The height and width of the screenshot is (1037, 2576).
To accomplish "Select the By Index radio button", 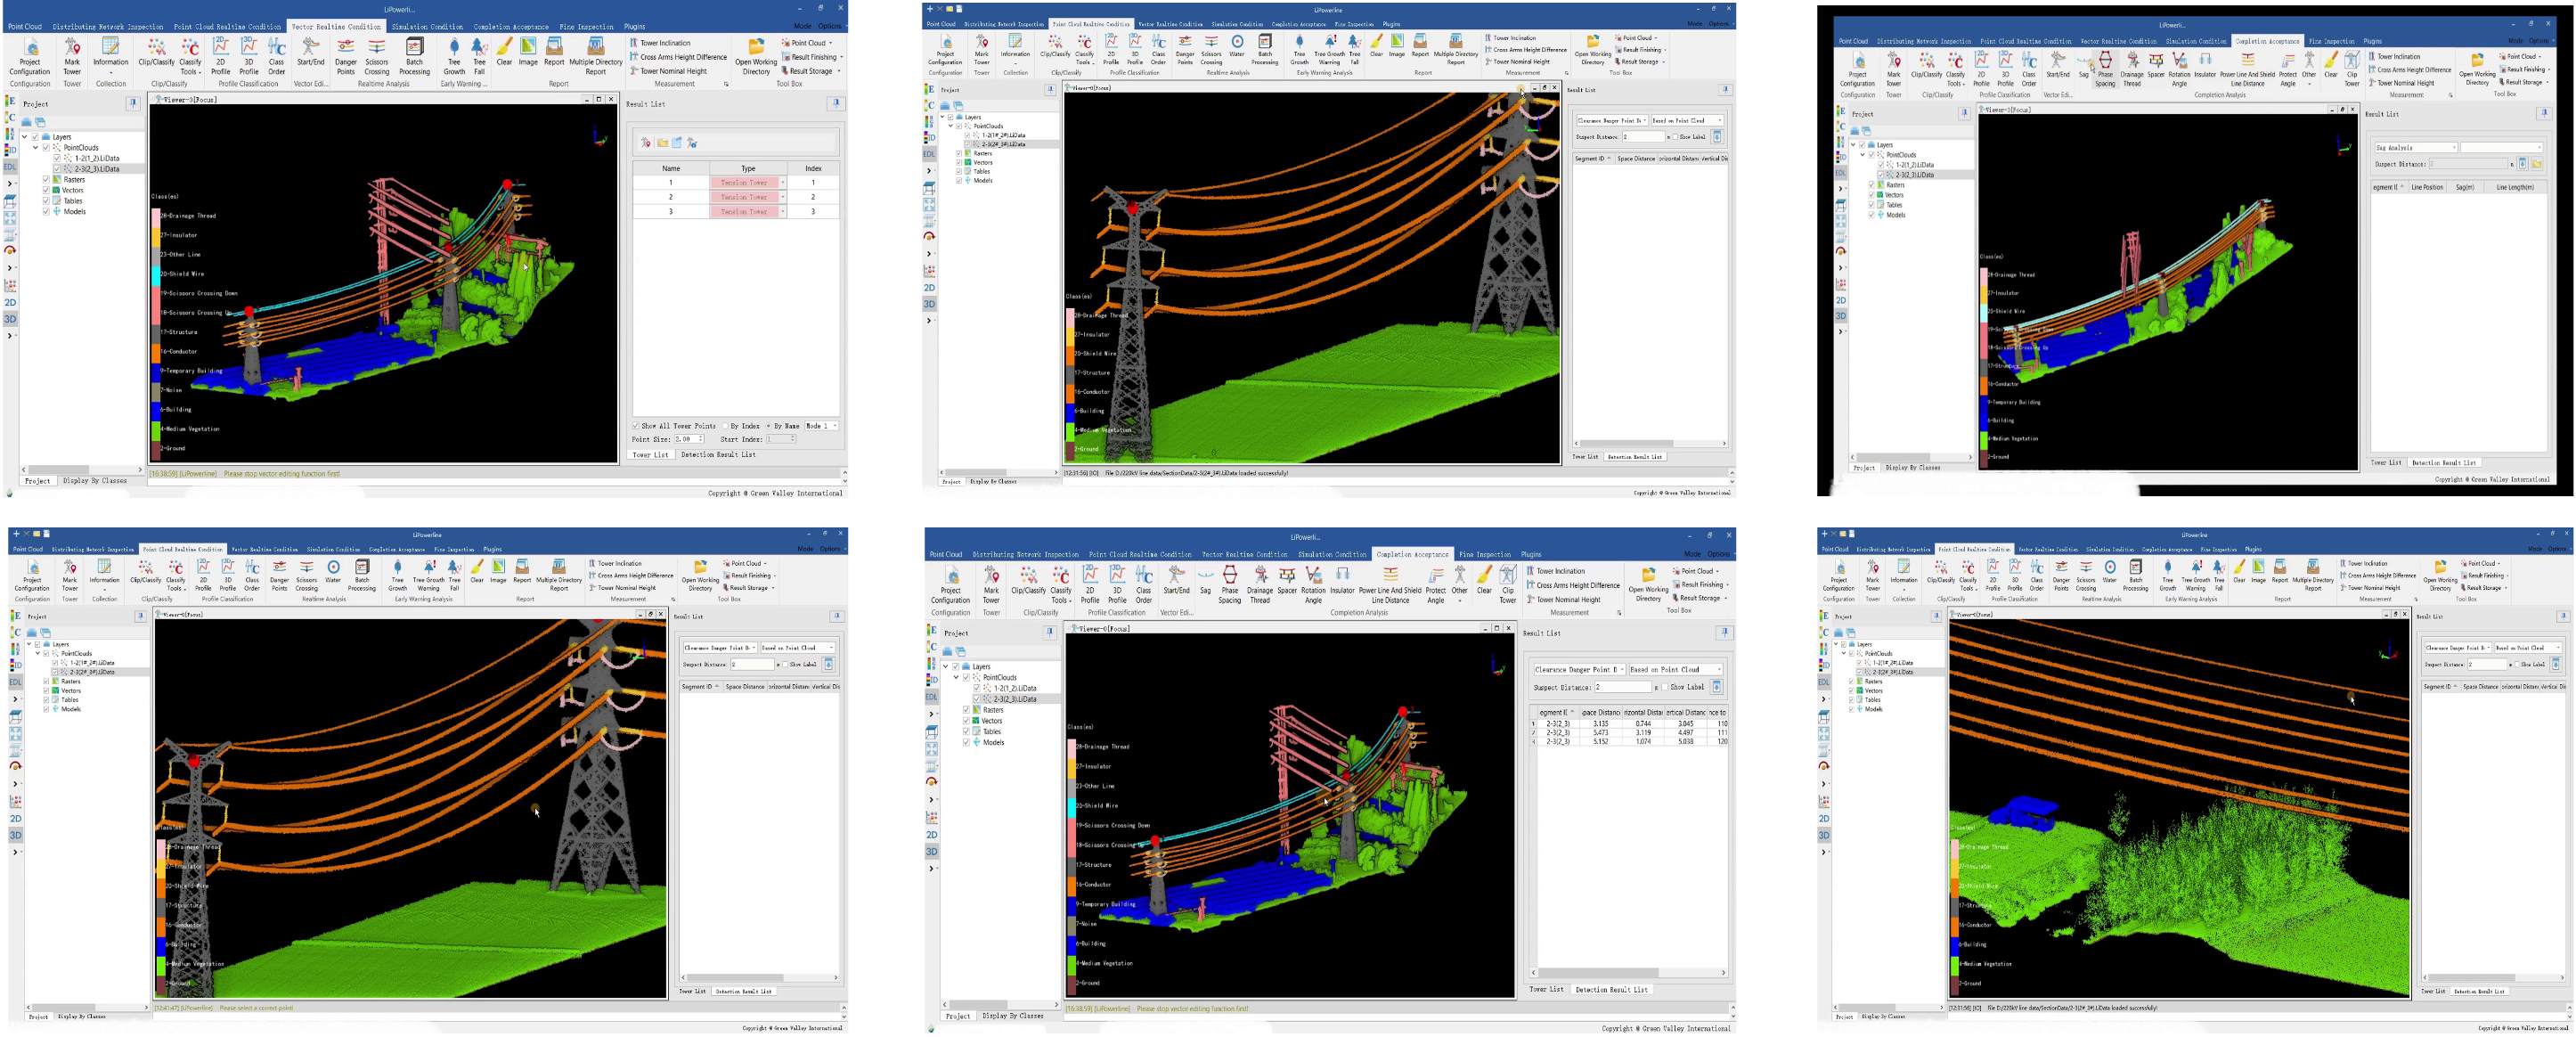I will coord(725,426).
